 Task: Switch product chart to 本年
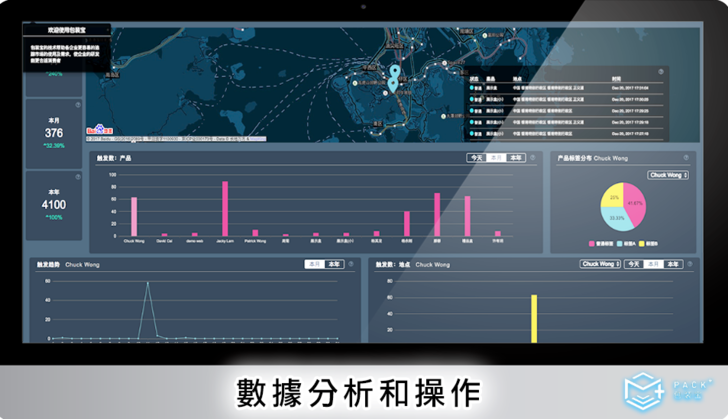(516, 158)
